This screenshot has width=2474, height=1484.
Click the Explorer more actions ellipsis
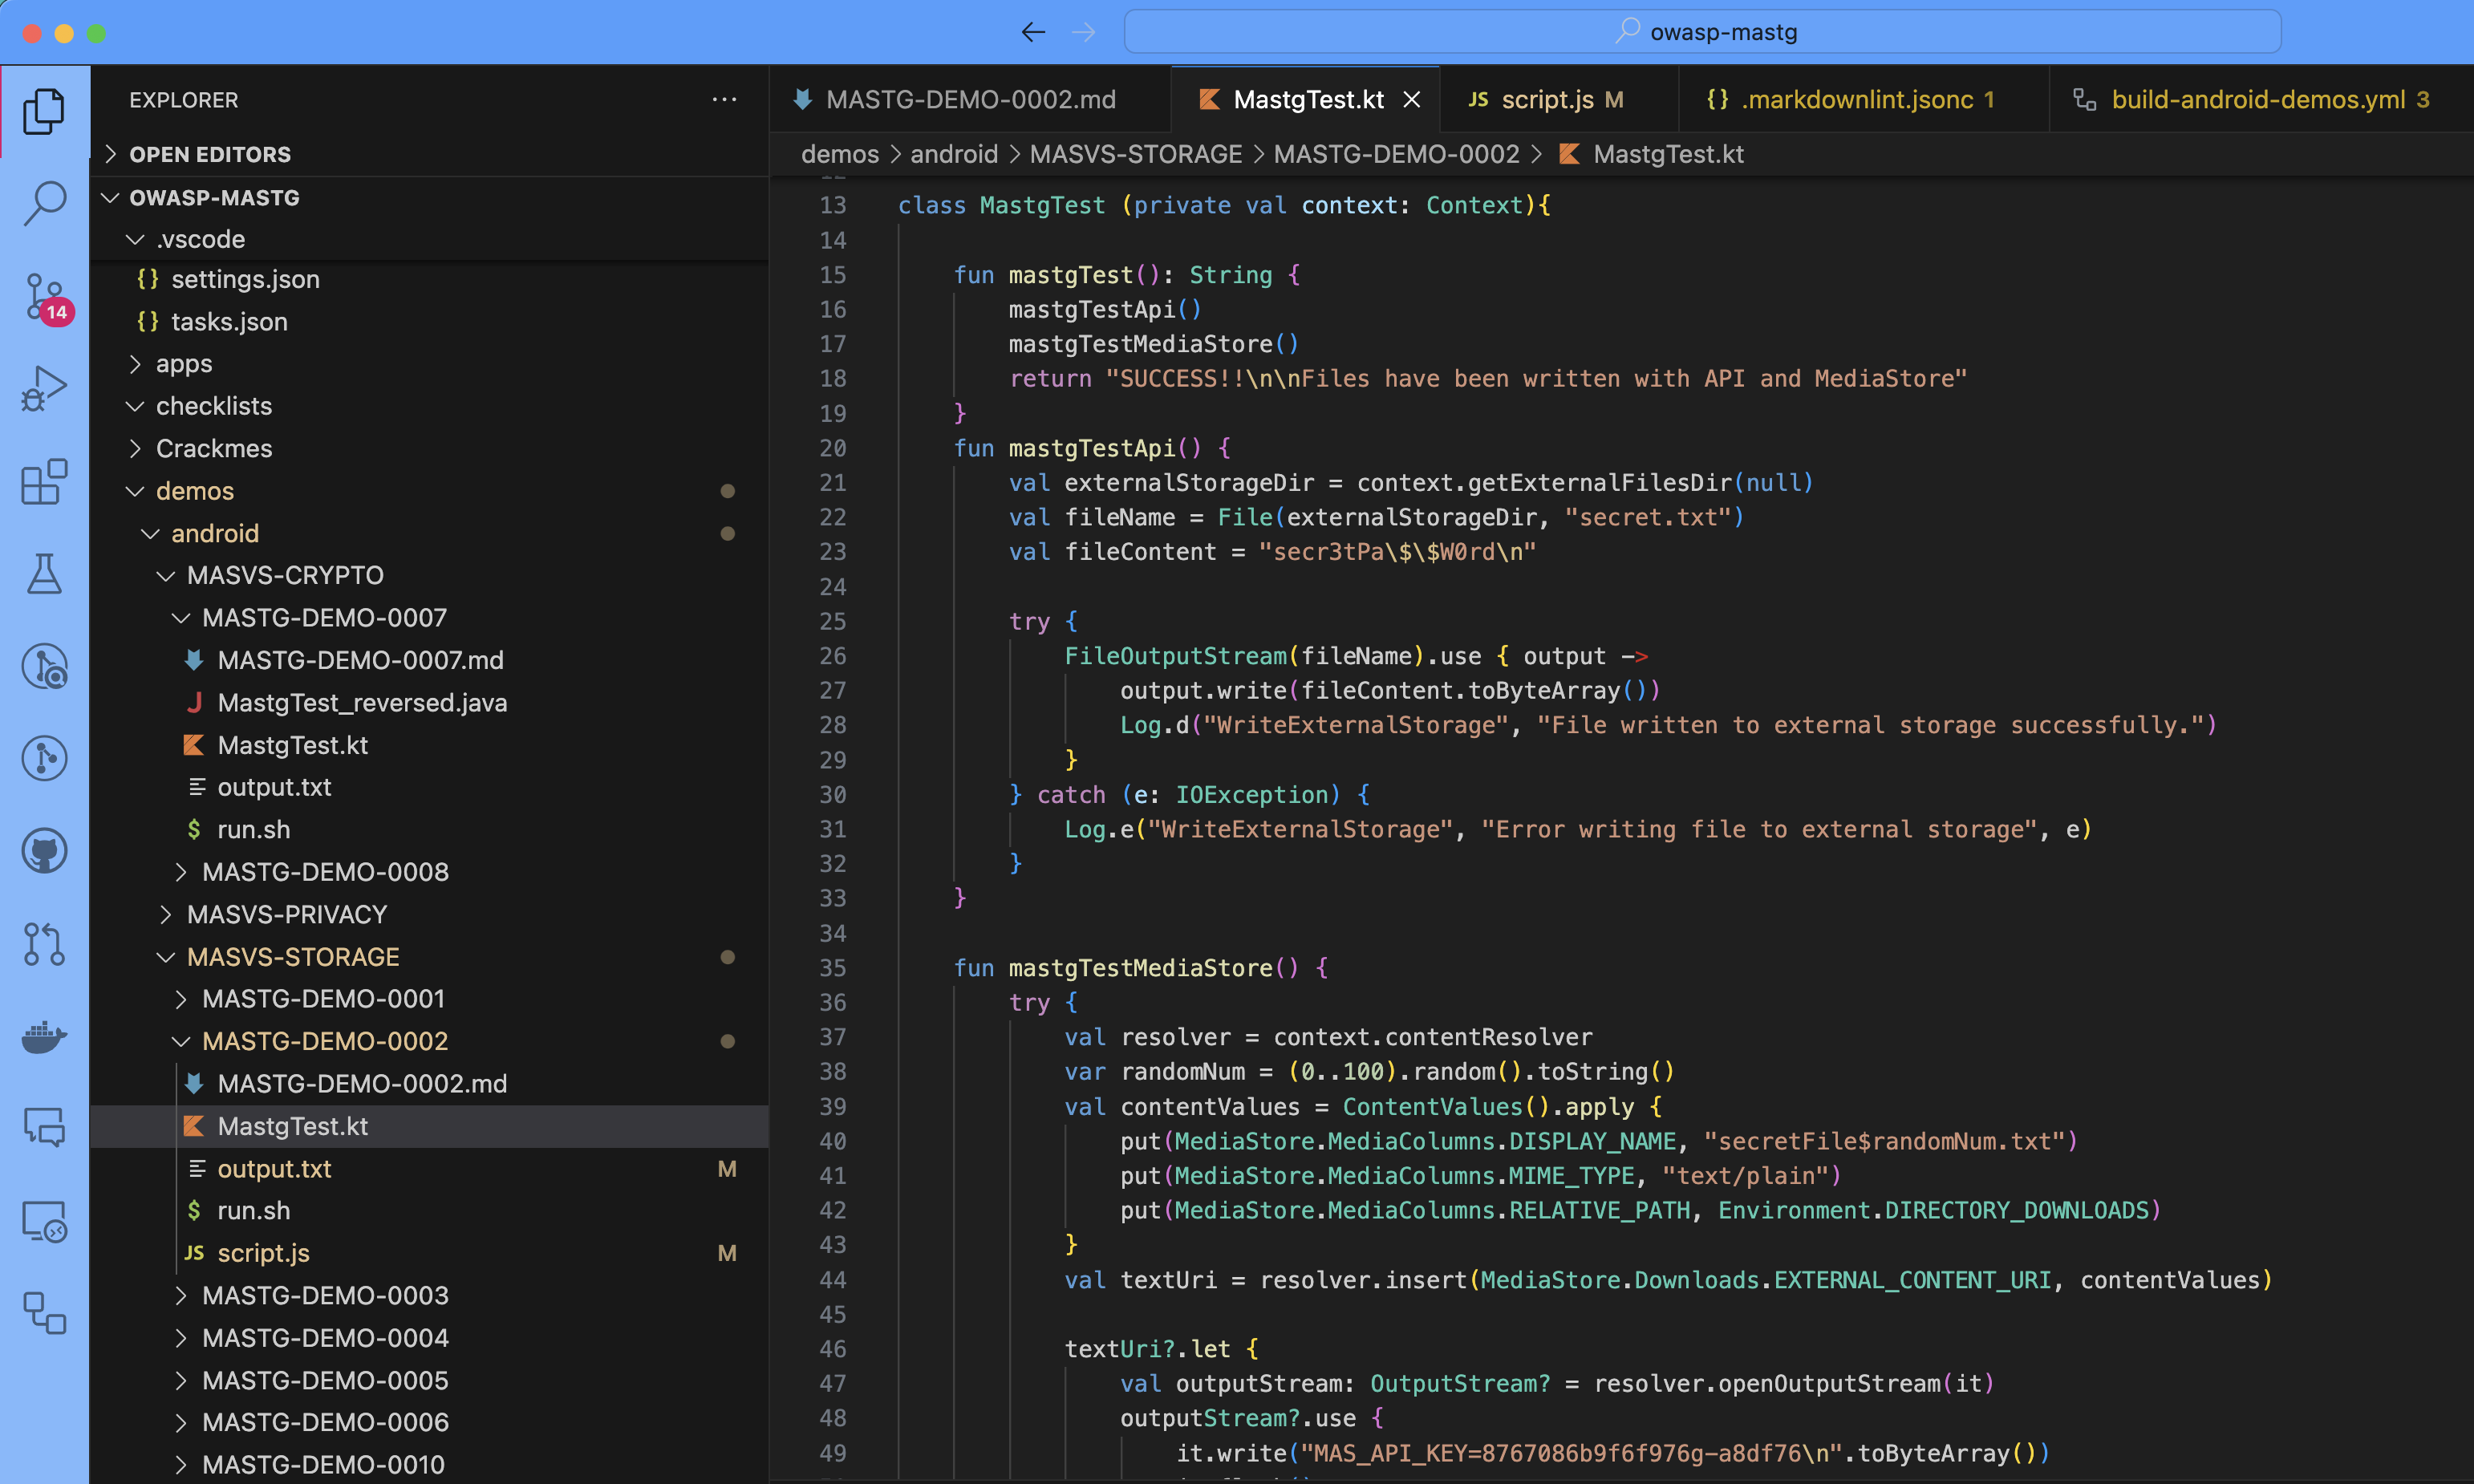(x=724, y=100)
